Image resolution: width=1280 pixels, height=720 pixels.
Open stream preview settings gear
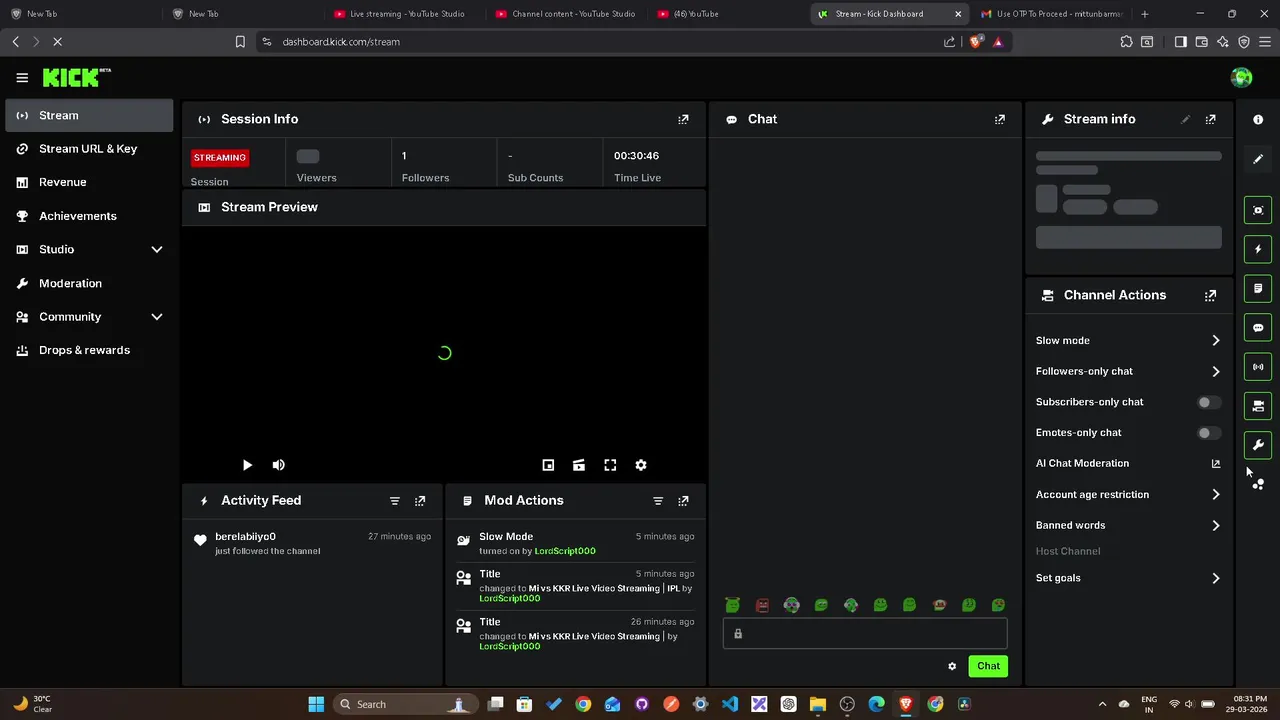(x=641, y=465)
